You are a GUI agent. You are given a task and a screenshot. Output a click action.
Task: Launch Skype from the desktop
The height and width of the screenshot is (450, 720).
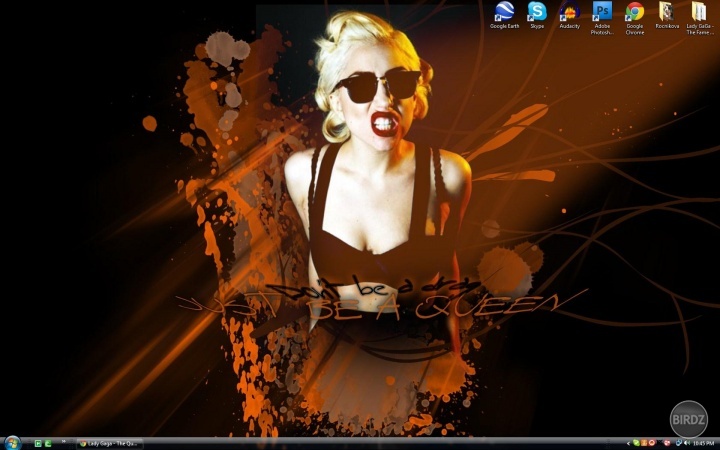pos(537,15)
